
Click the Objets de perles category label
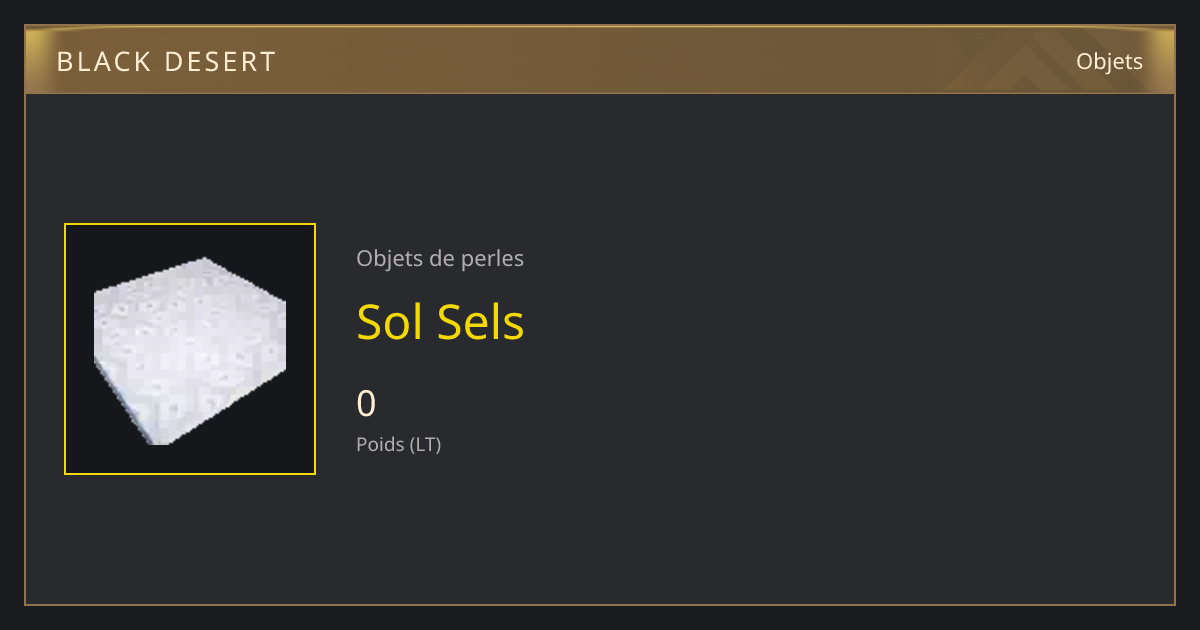[x=440, y=259]
